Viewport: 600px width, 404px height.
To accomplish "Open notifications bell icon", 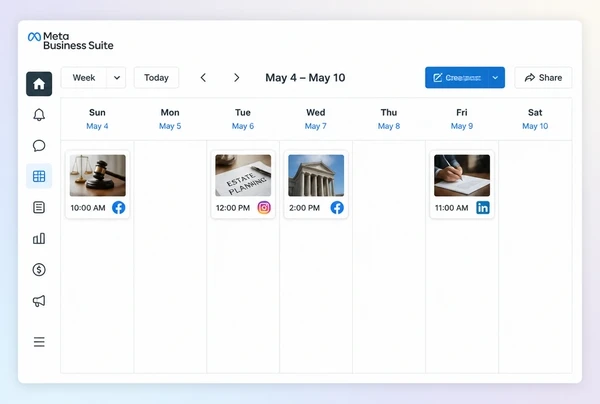I will (39, 115).
